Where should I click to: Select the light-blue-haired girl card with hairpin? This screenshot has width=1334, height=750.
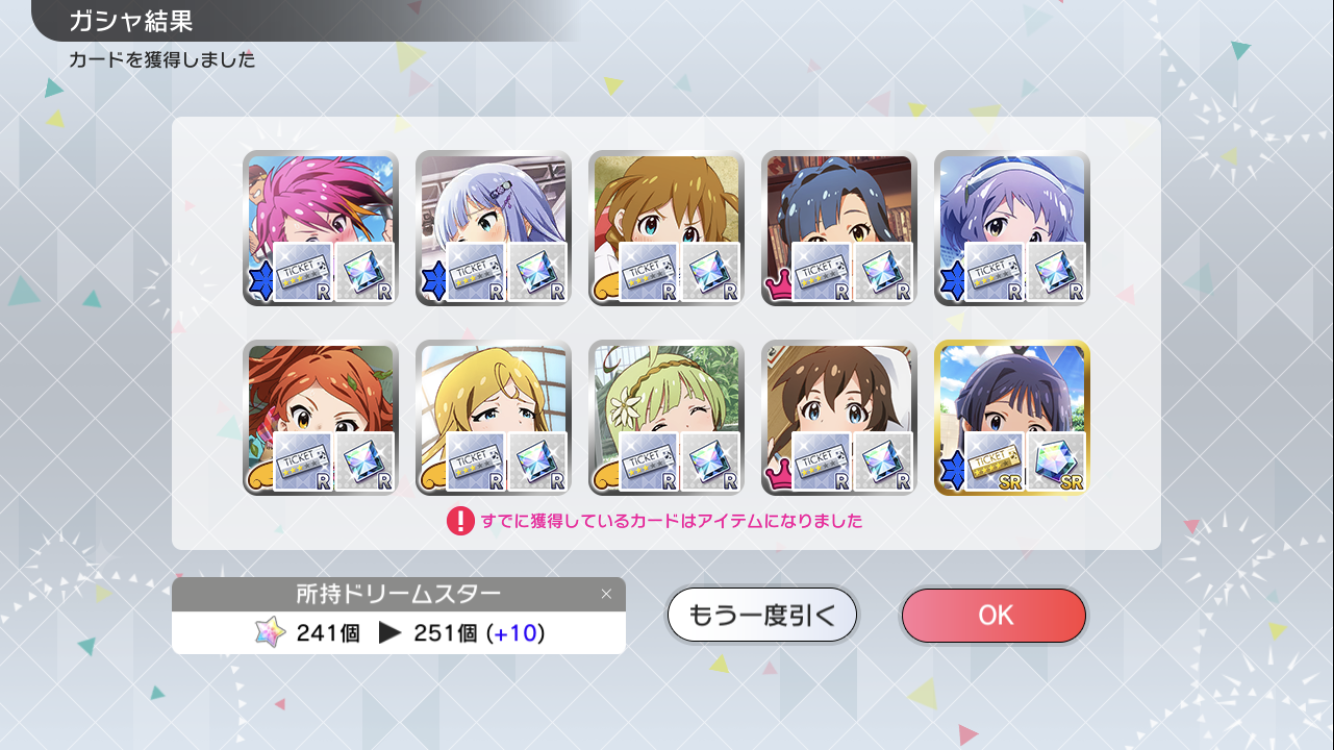494,228
